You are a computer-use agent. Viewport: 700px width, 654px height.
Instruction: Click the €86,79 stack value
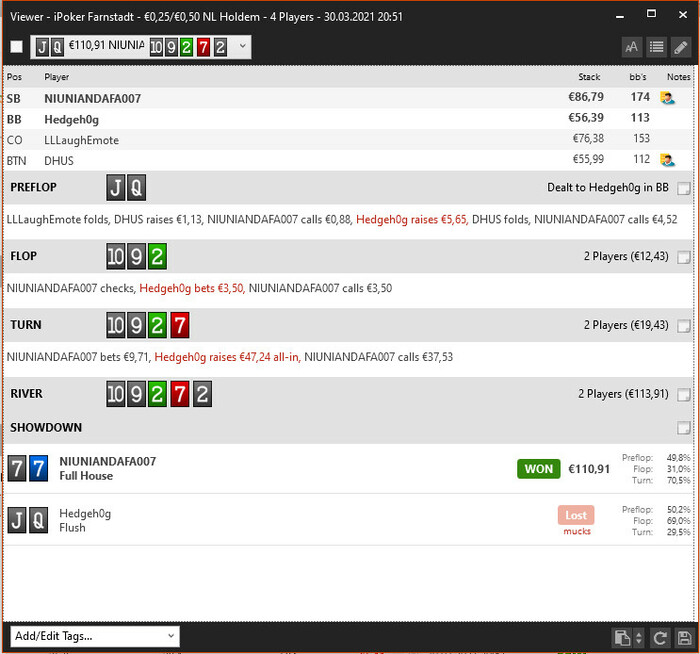pyautogui.click(x=586, y=96)
